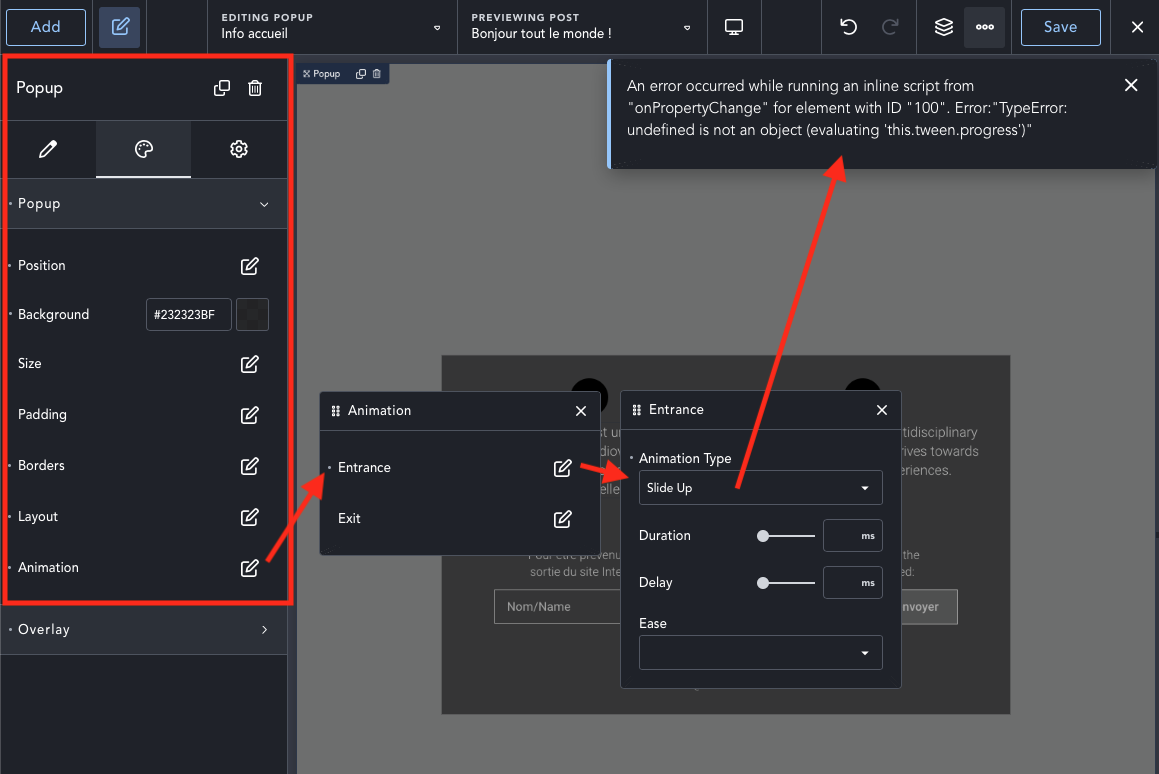Image resolution: width=1159 pixels, height=774 pixels.
Task: Open the Animation Type dropdown
Action: [x=760, y=487]
